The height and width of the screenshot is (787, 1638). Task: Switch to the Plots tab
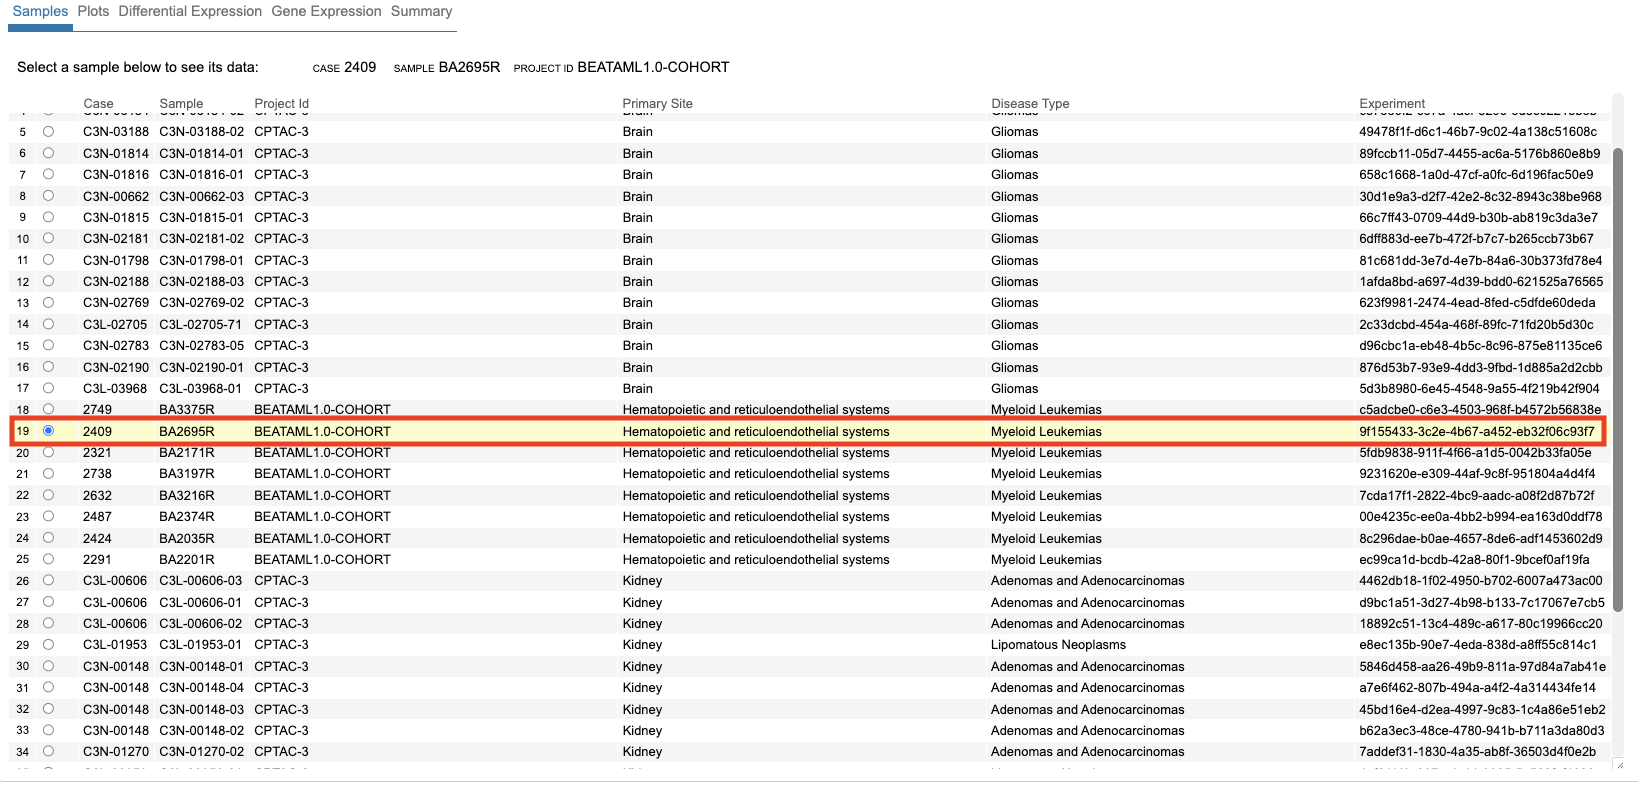[x=93, y=11]
